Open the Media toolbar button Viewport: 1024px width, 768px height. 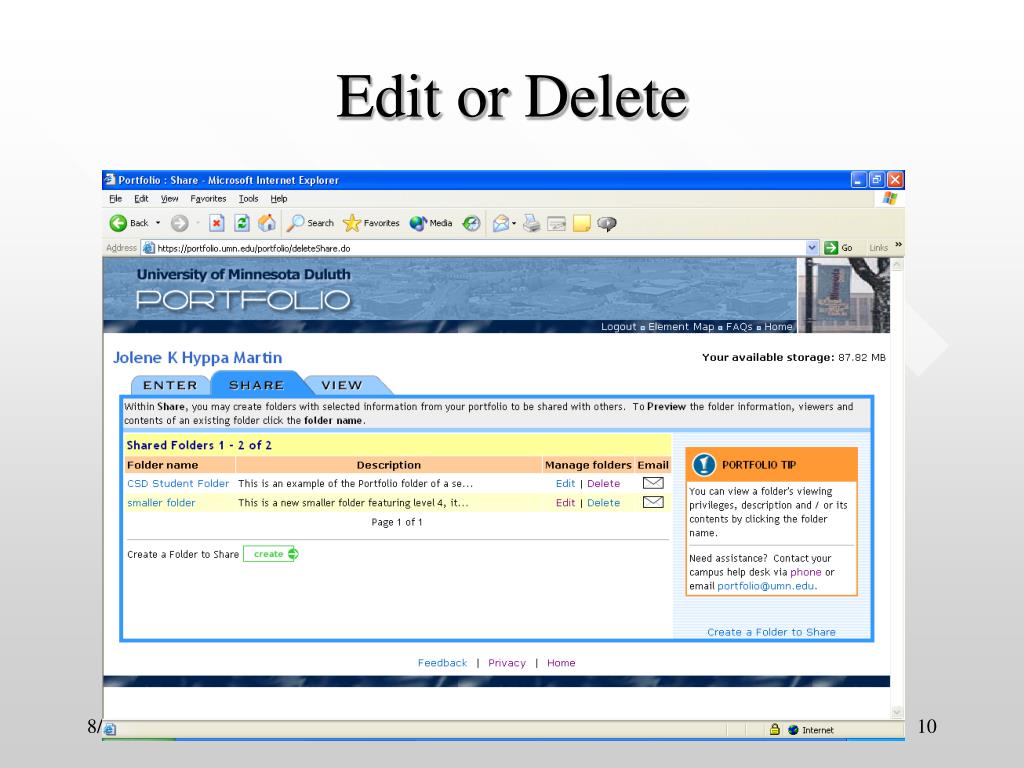tap(431, 223)
